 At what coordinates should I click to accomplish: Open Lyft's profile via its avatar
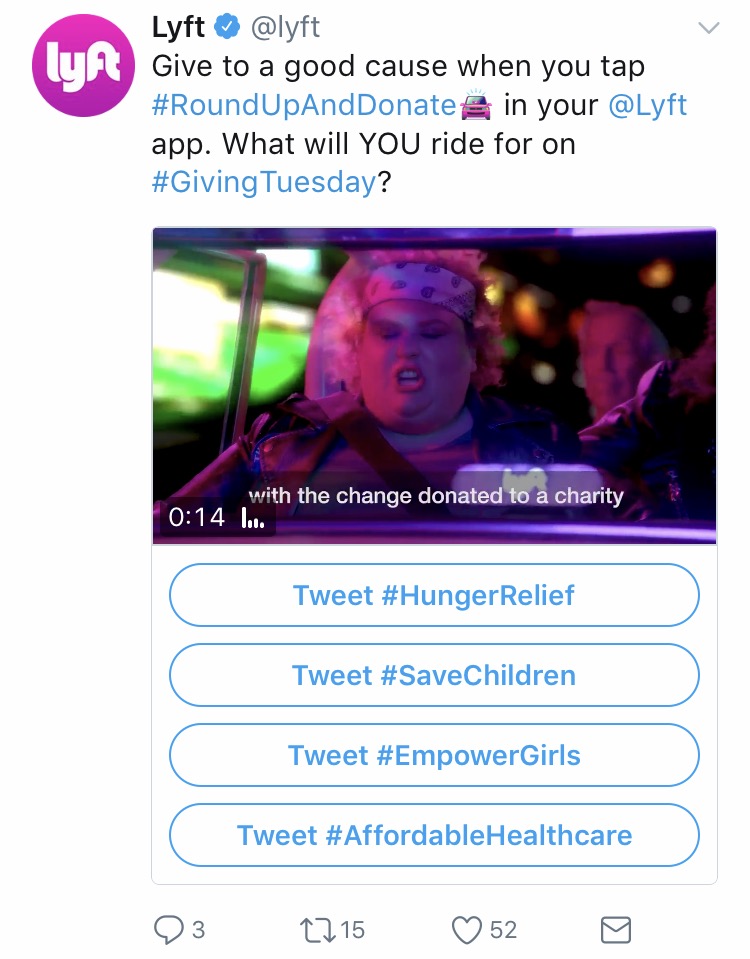pos(83,66)
